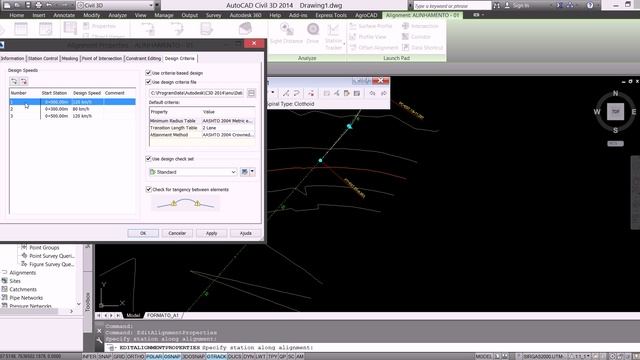Click the Cancelar button

tap(177, 233)
